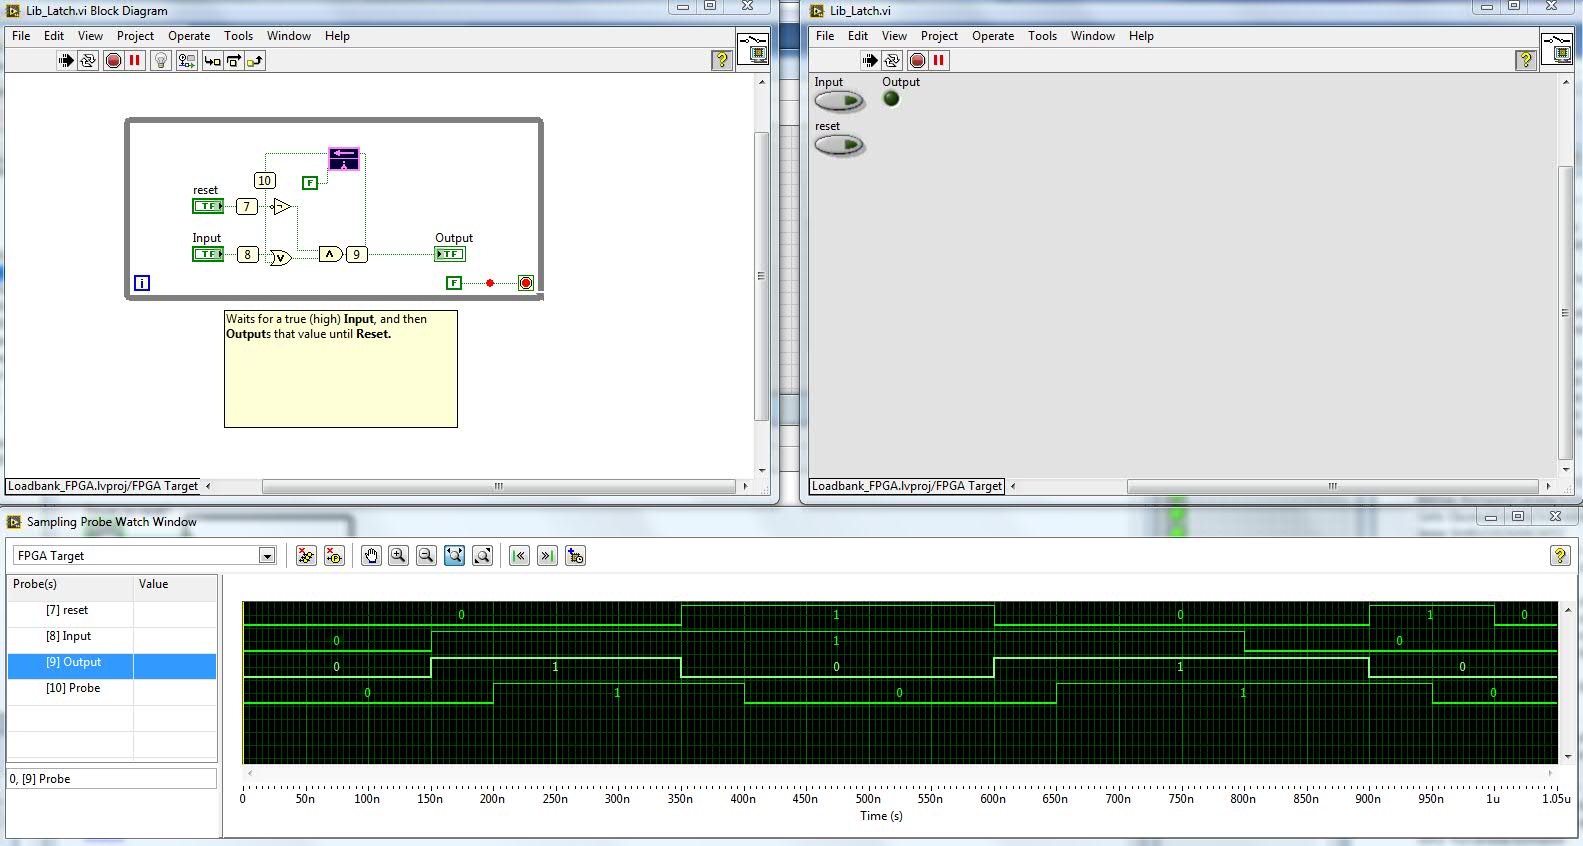
Task: Click the Input terminal on block diagram
Action: [x=208, y=254]
